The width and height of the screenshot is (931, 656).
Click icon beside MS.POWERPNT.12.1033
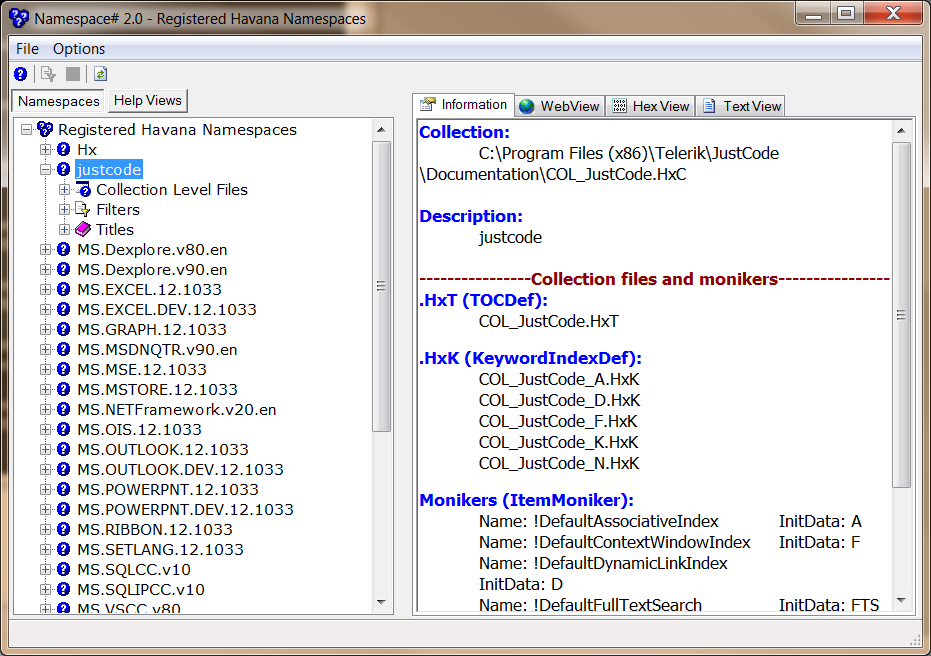coord(64,489)
